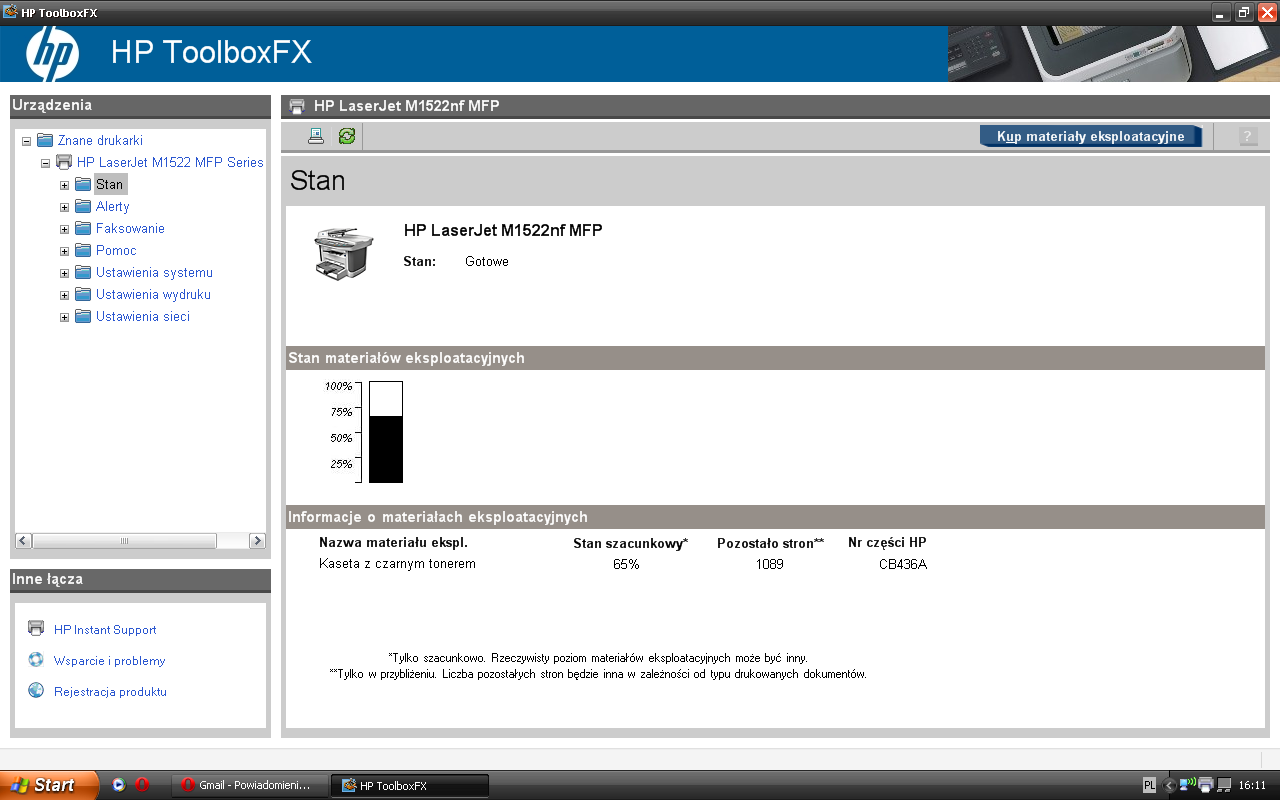This screenshot has height=800, width=1280.
Task: Click the 16:11 clock in the taskbar
Action: pos(1252,785)
